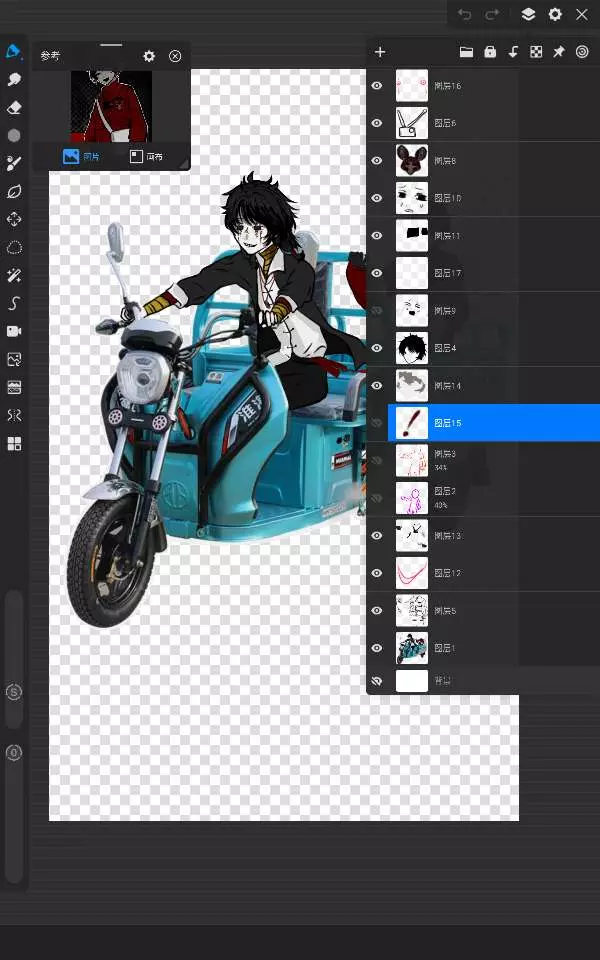Screen dimensions: 600x960
Task: Hide layer 图层11 with eye icon
Action: pyautogui.click(x=377, y=236)
